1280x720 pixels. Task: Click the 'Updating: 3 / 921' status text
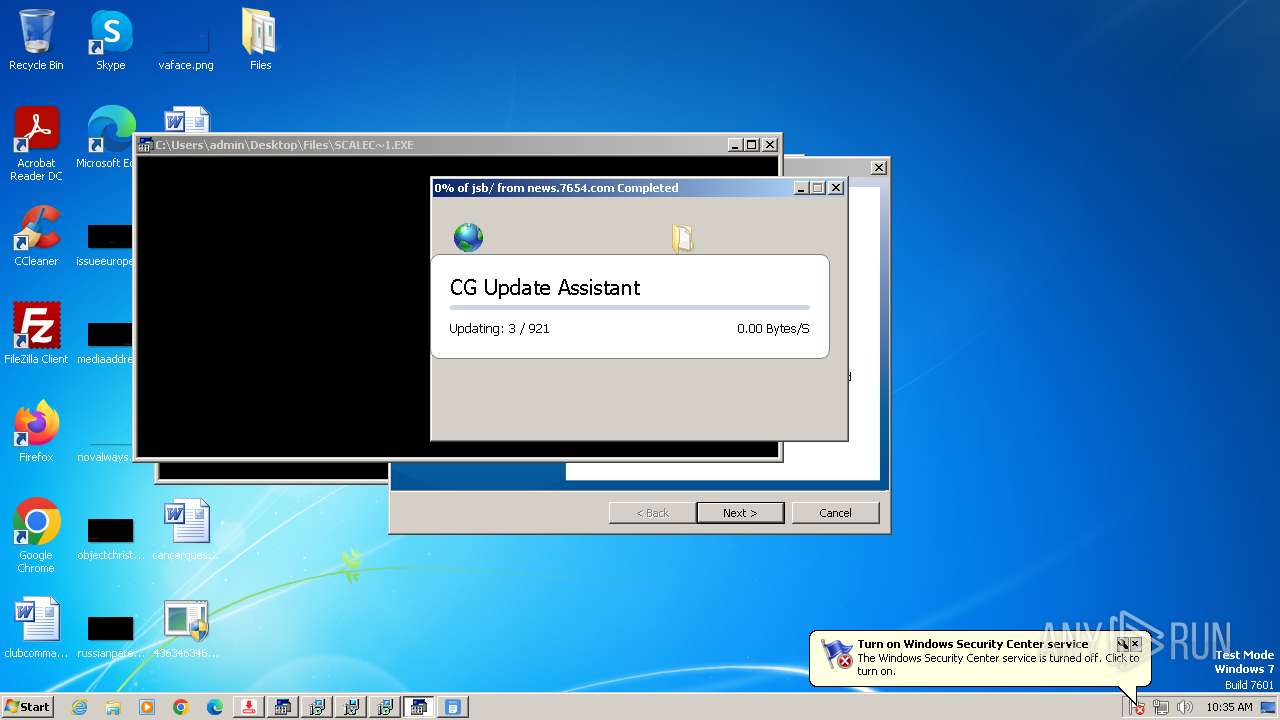click(x=499, y=328)
